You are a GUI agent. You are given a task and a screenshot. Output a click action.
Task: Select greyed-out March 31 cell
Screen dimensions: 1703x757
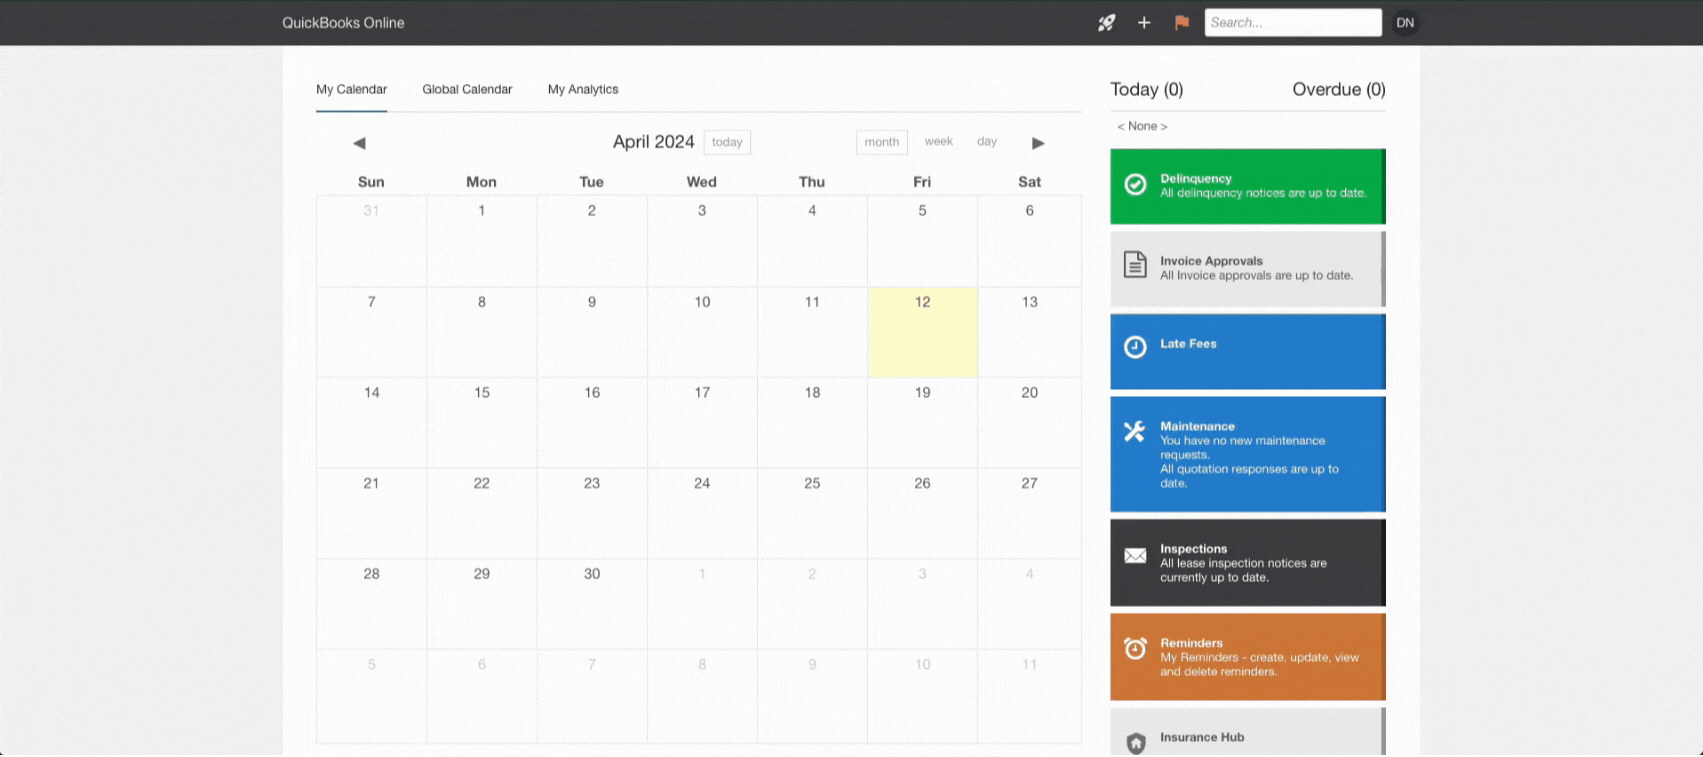tap(371, 241)
